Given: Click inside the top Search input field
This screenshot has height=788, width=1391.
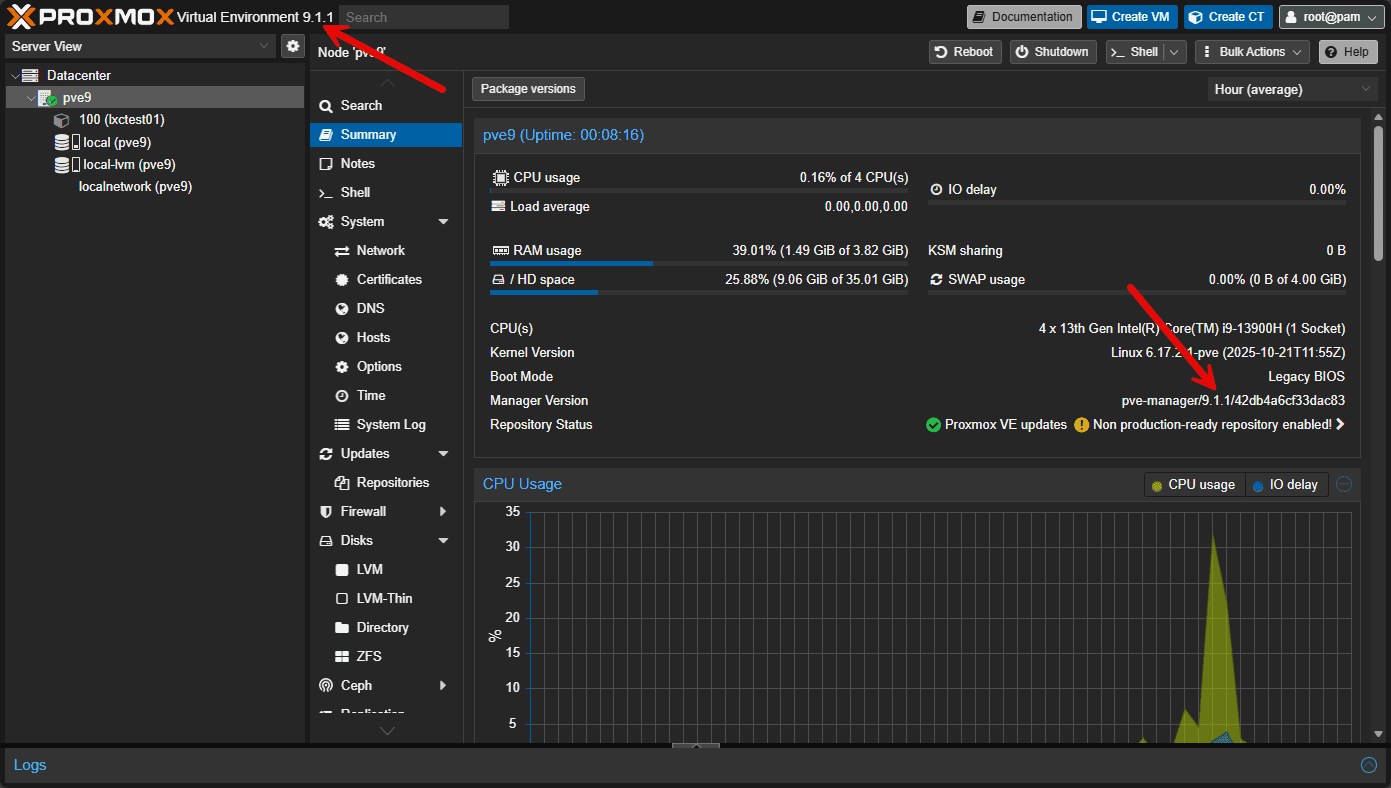Looking at the screenshot, I should point(422,16).
